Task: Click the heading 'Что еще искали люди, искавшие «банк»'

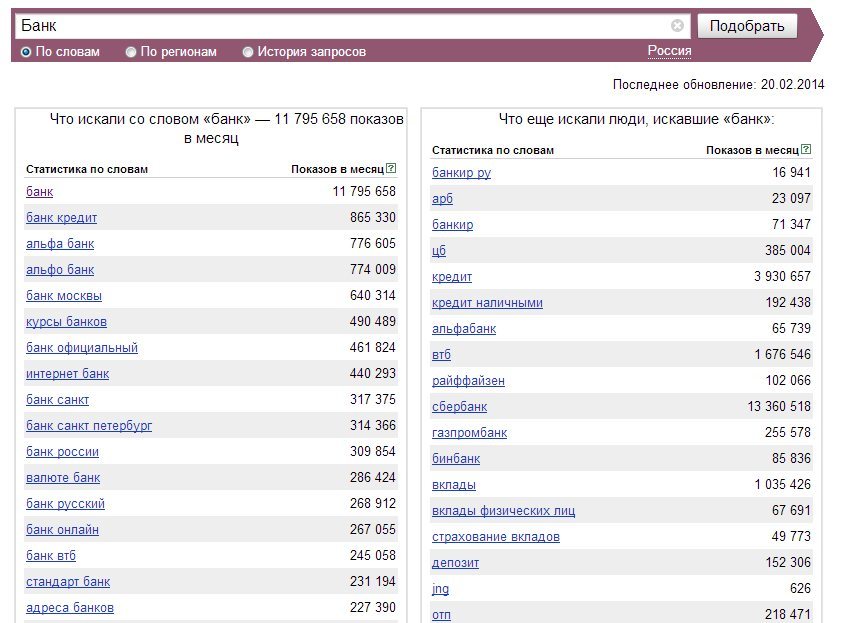Action: tap(636, 119)
